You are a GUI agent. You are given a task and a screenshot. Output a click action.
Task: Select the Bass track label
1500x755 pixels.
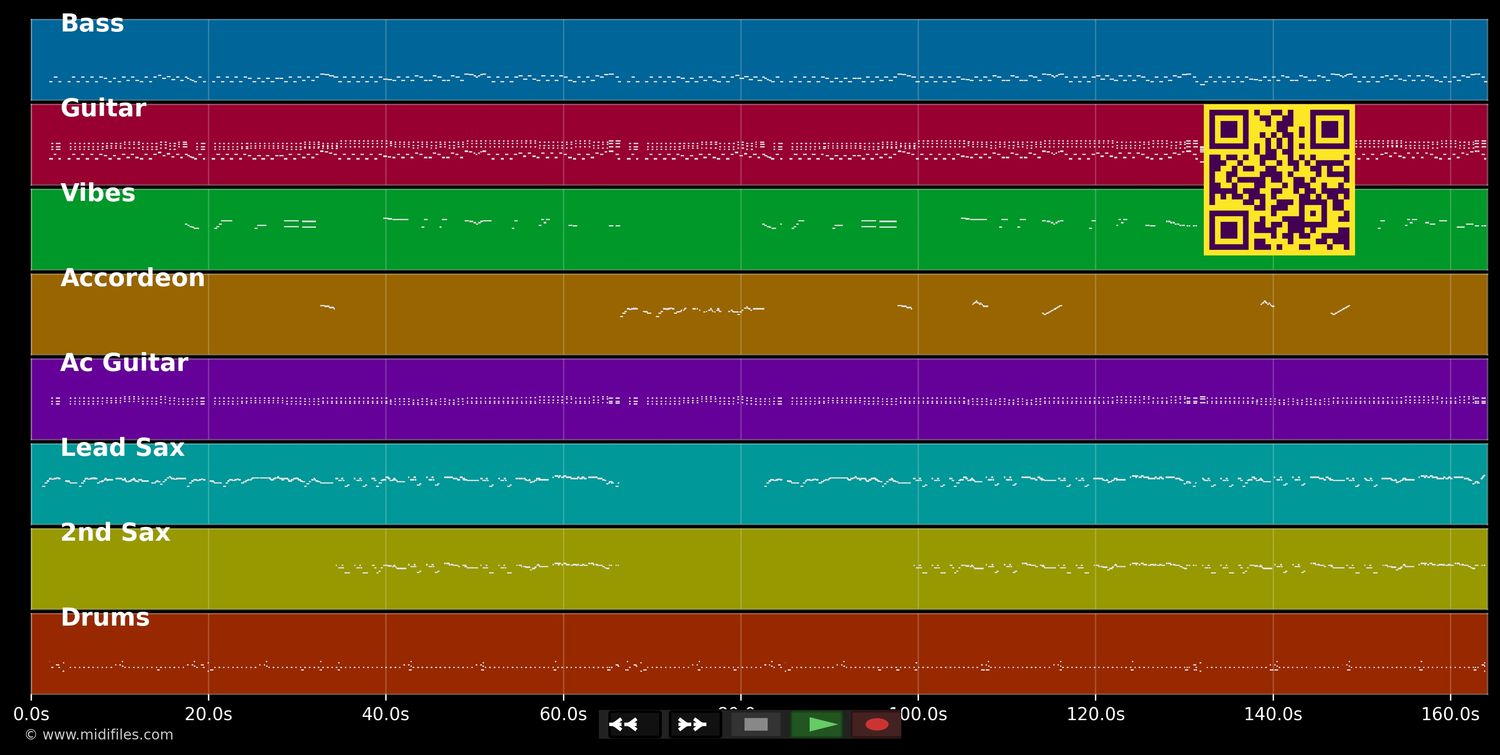pyautogui.click(x=92, y=24)
